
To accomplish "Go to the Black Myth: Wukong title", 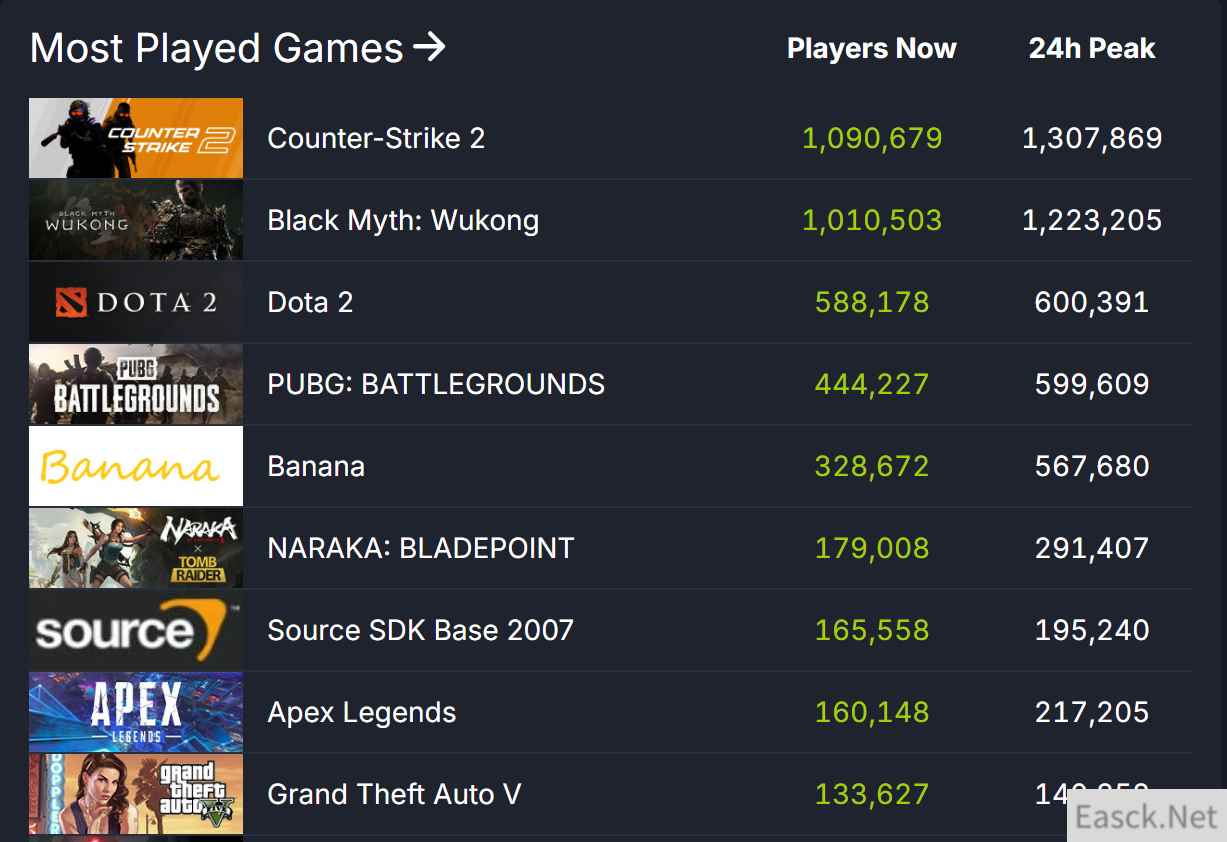I will coord(403,220).
